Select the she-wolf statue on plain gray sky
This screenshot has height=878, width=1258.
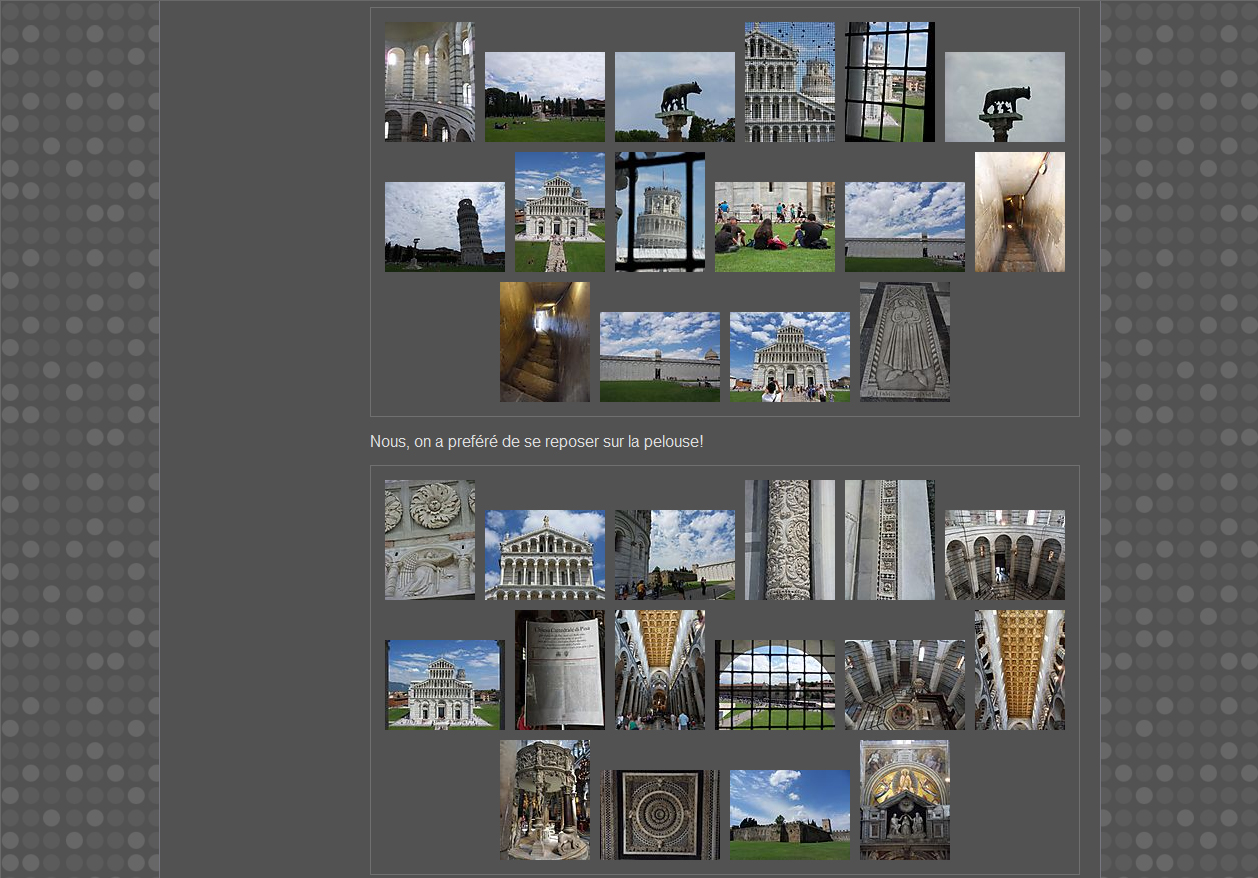1004,97
